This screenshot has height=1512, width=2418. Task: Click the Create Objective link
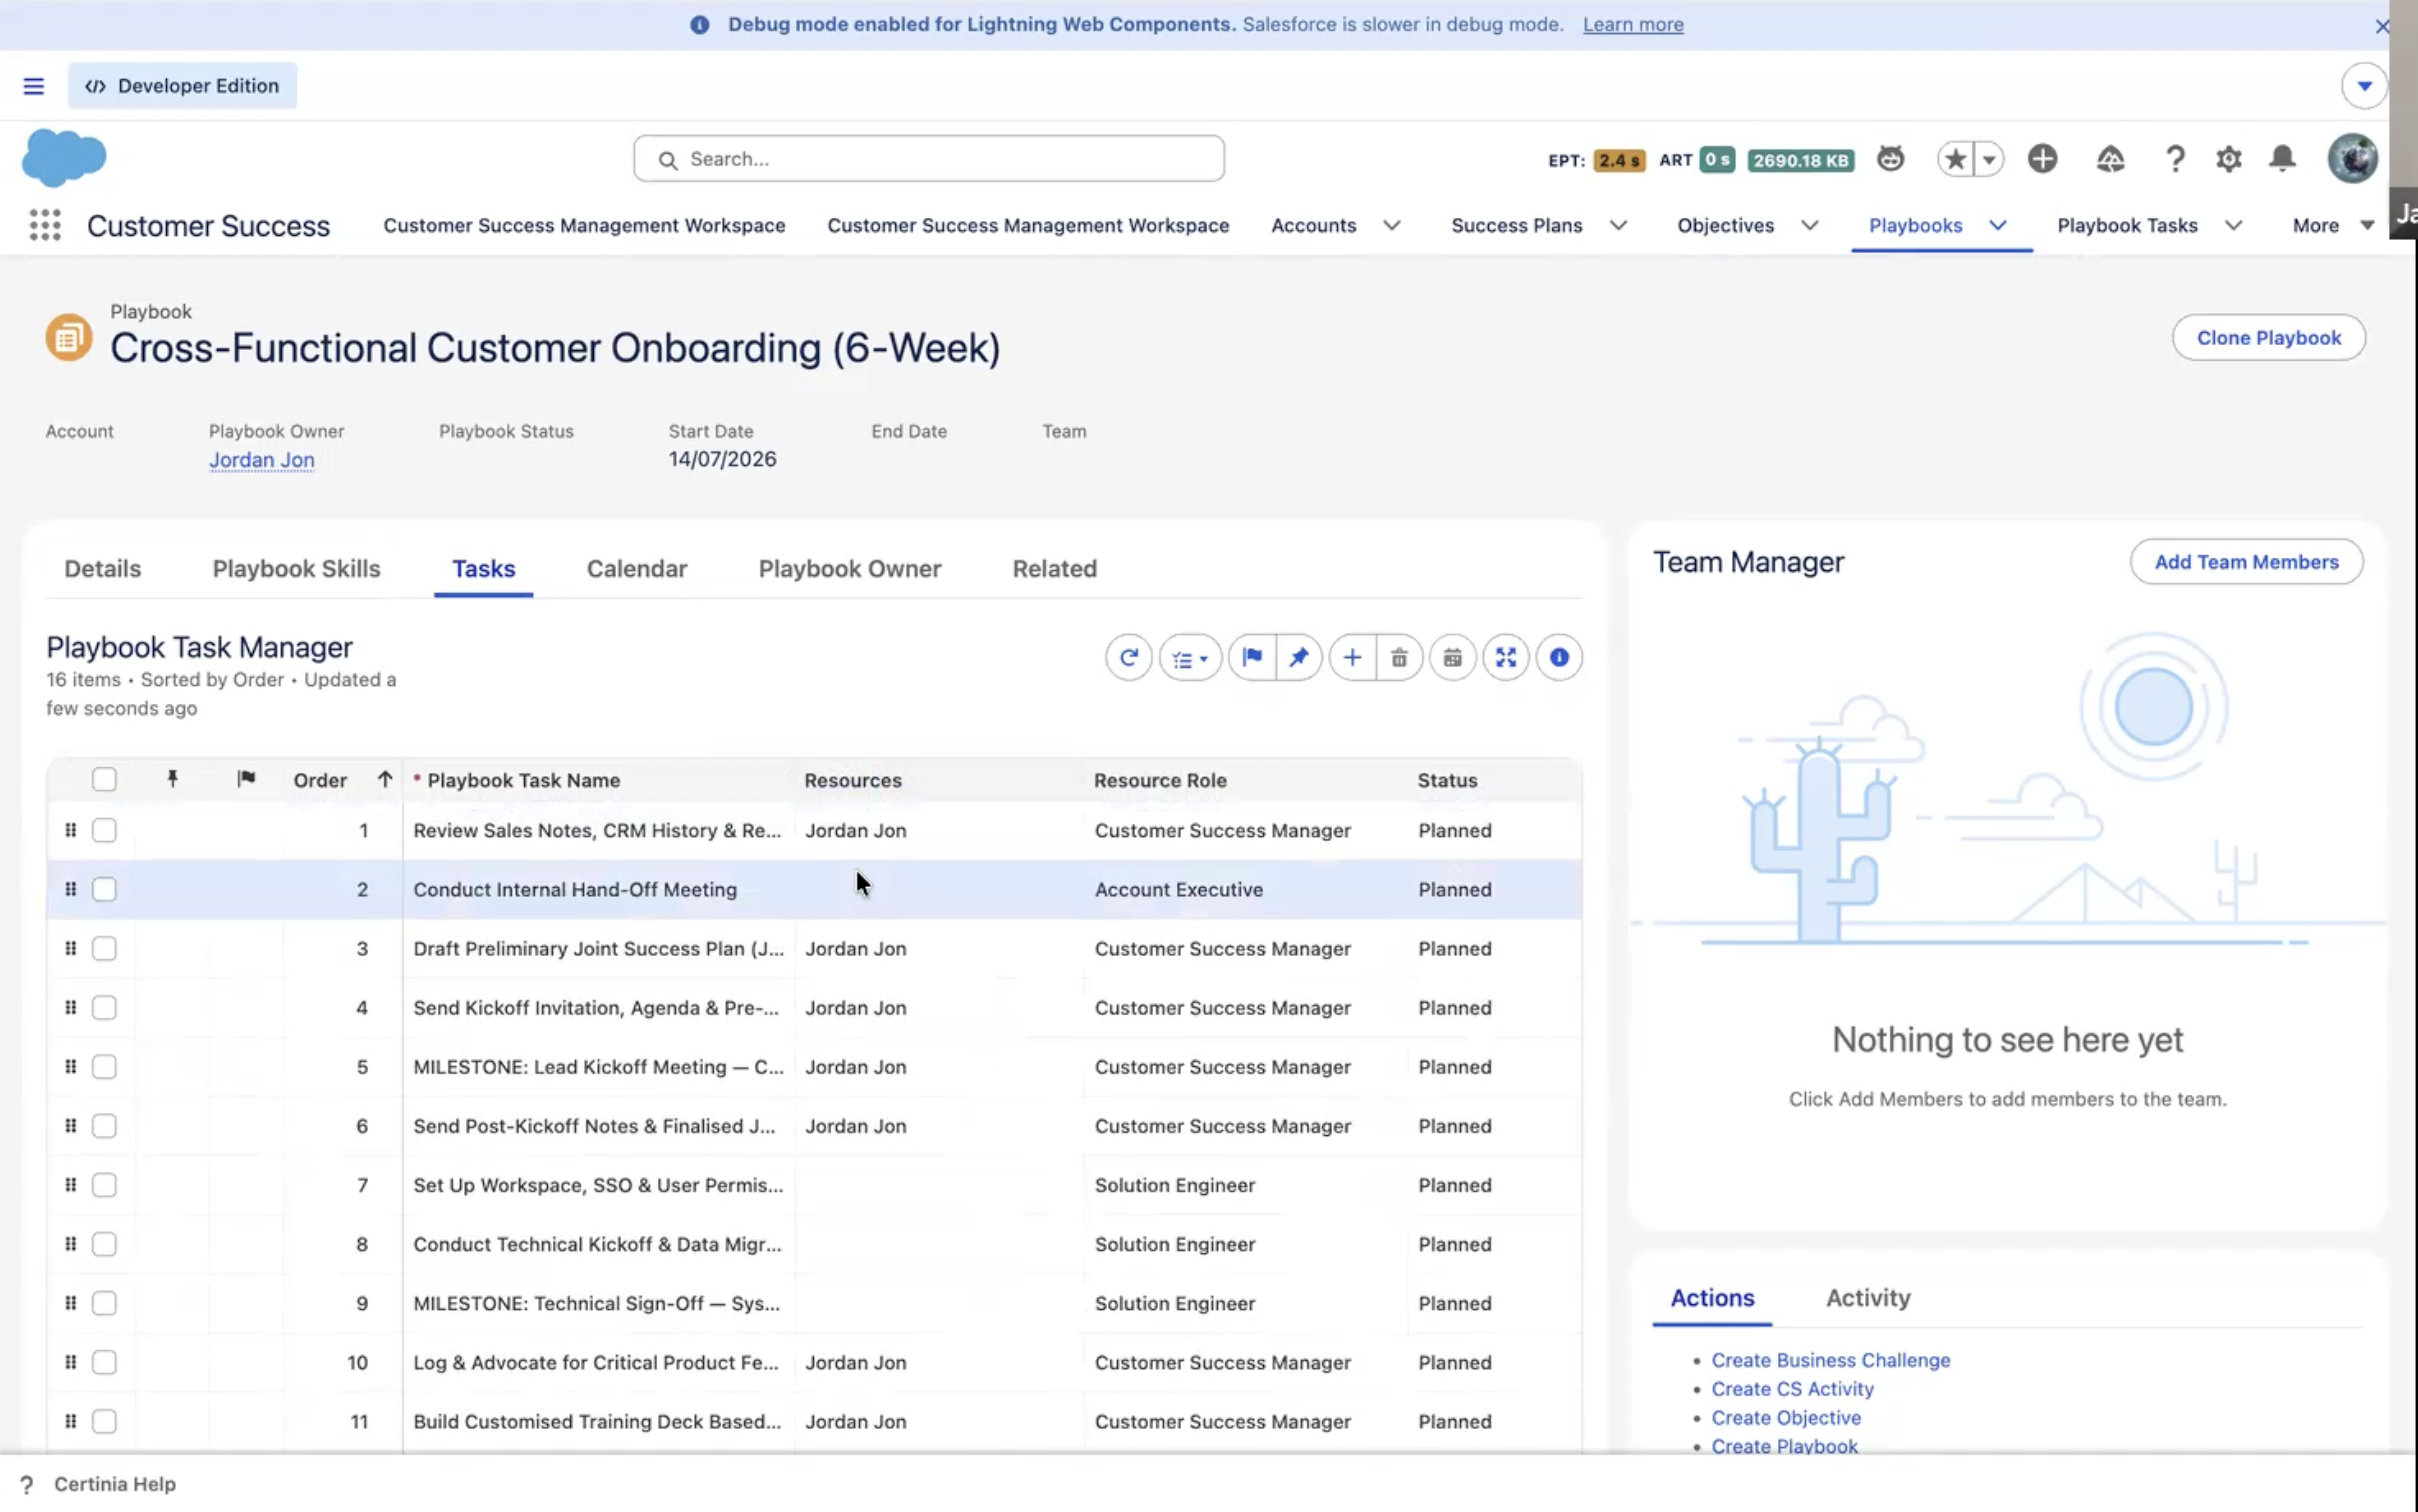(1786, 1417)
